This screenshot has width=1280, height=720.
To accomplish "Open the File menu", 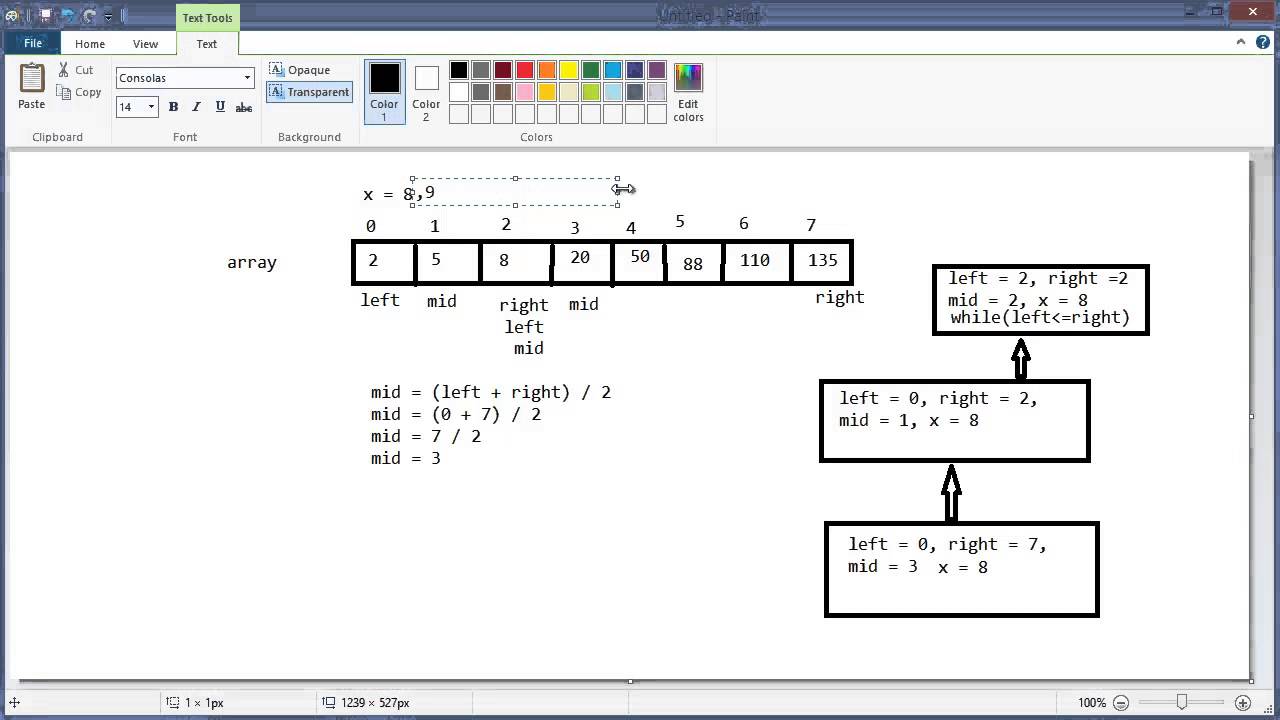I will click(33, 44).
